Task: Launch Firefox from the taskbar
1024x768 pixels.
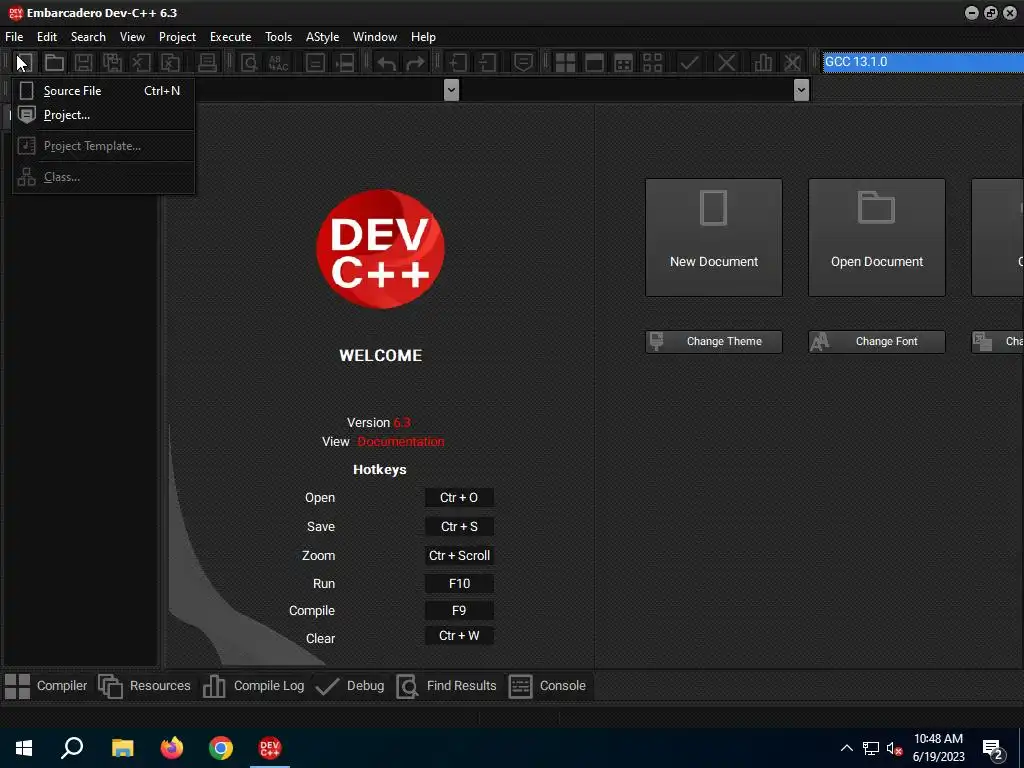Action: (172, 748)
